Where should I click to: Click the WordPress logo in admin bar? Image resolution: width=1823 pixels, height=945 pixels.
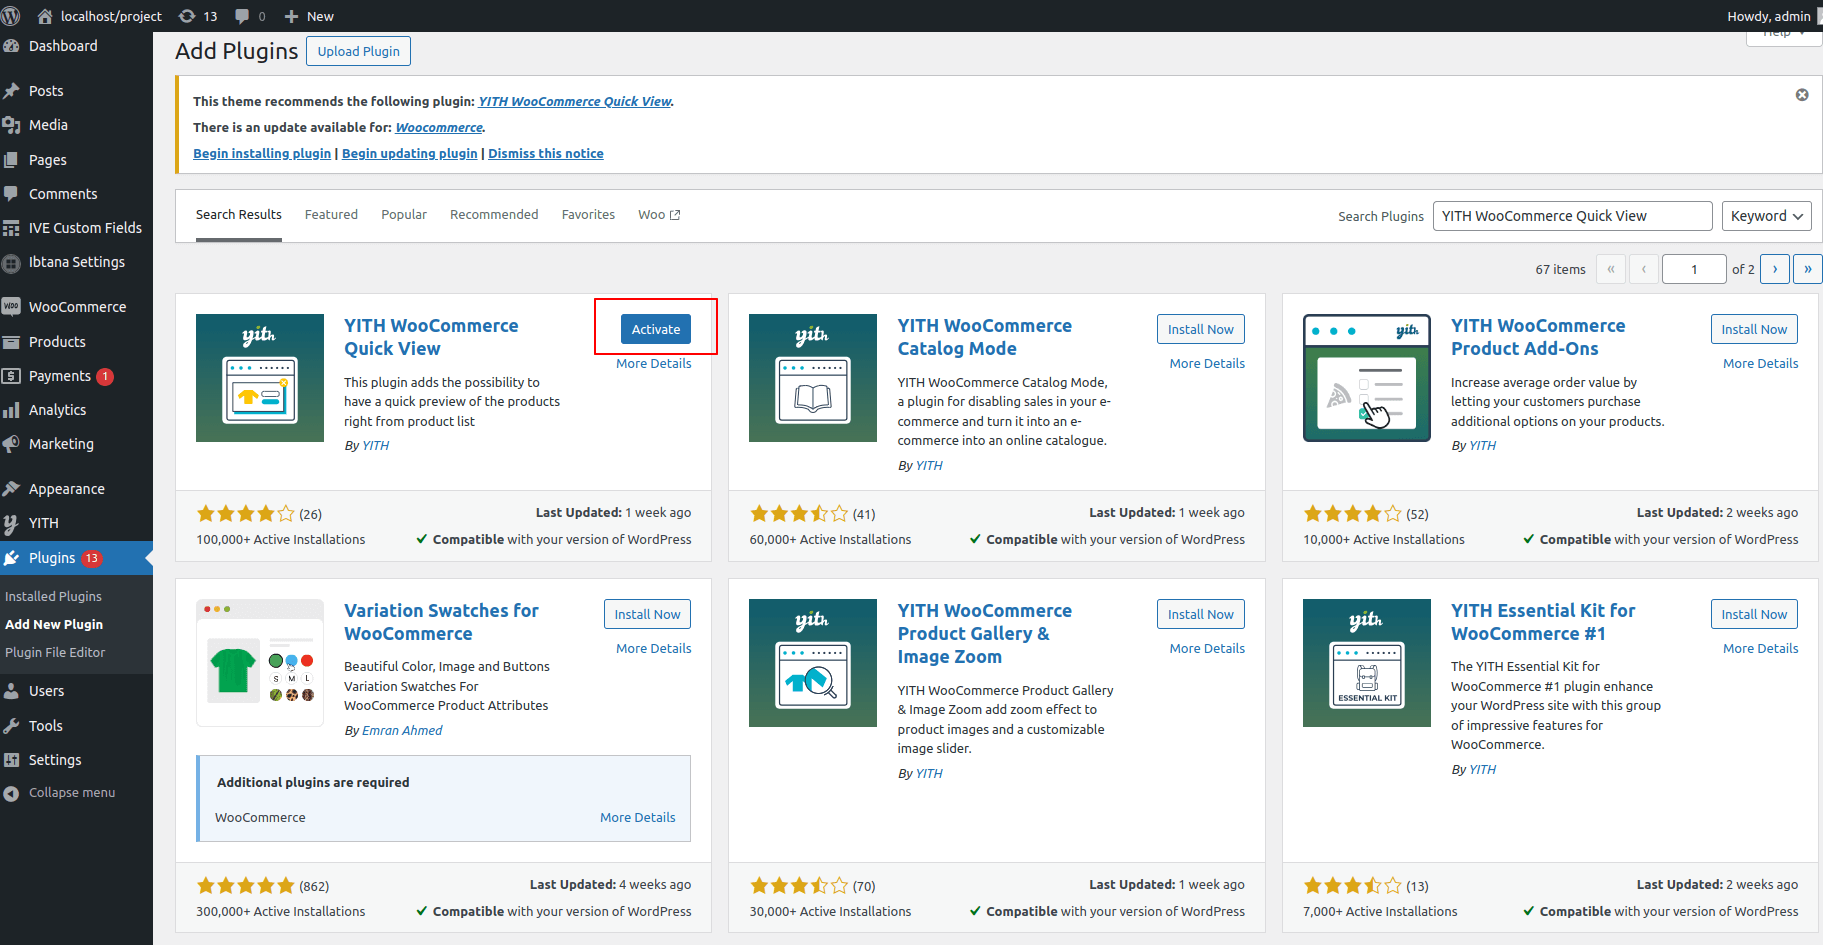(x=11, y=16)
